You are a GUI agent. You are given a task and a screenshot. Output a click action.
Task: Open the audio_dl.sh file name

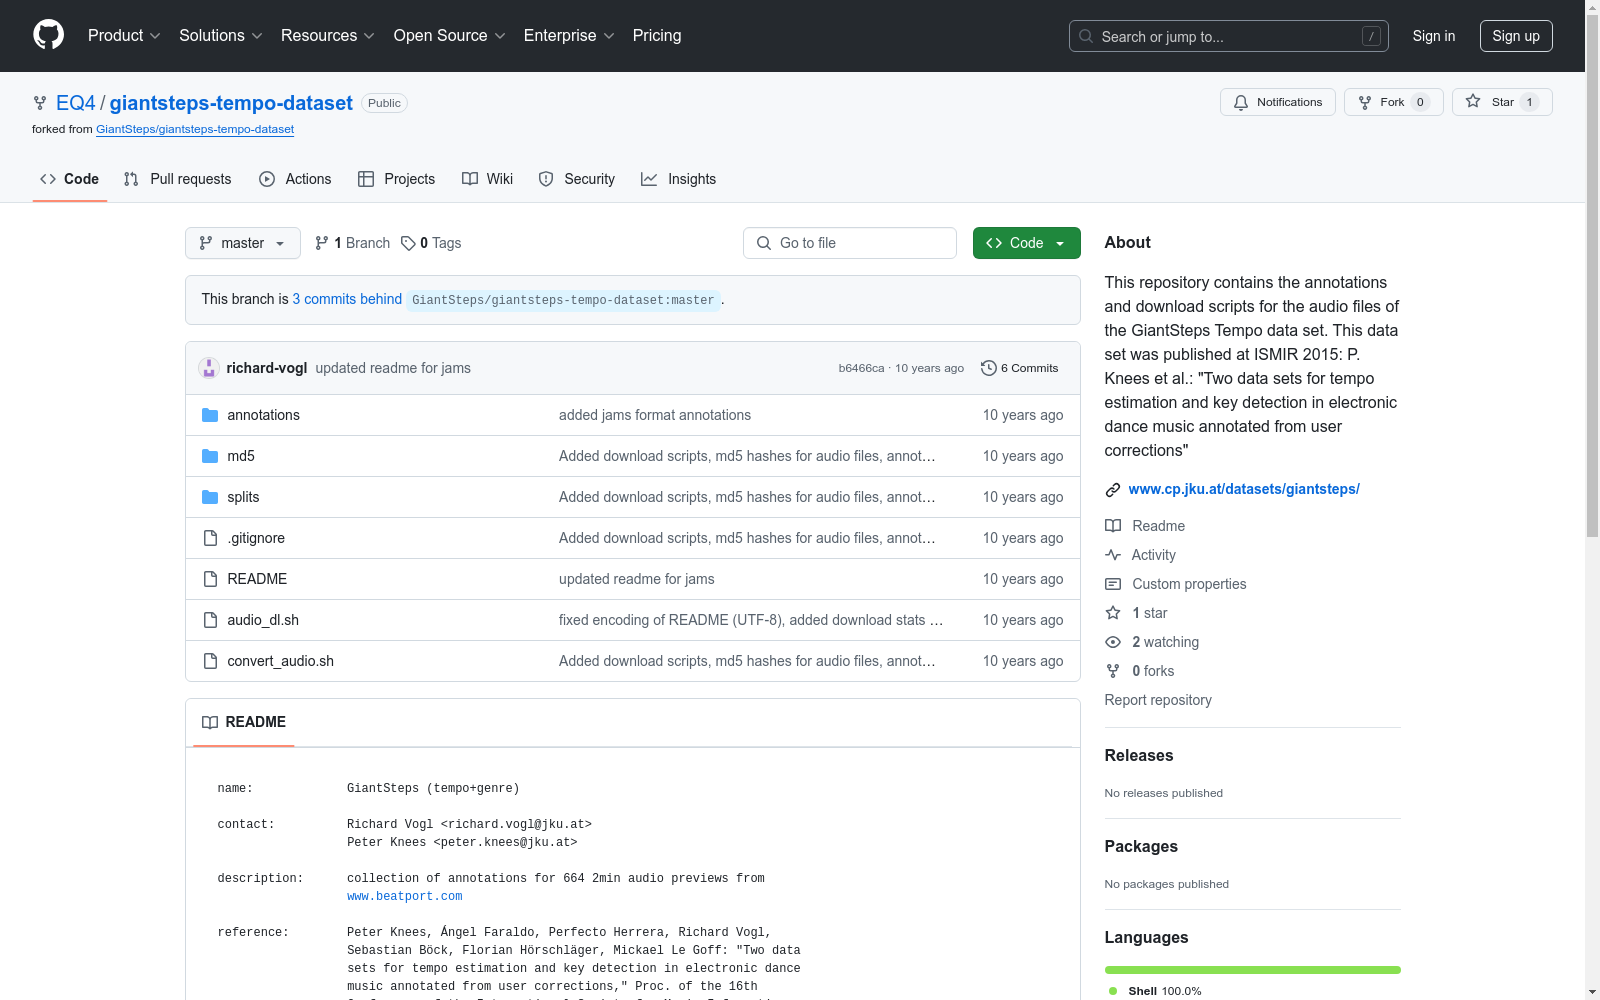263,620
